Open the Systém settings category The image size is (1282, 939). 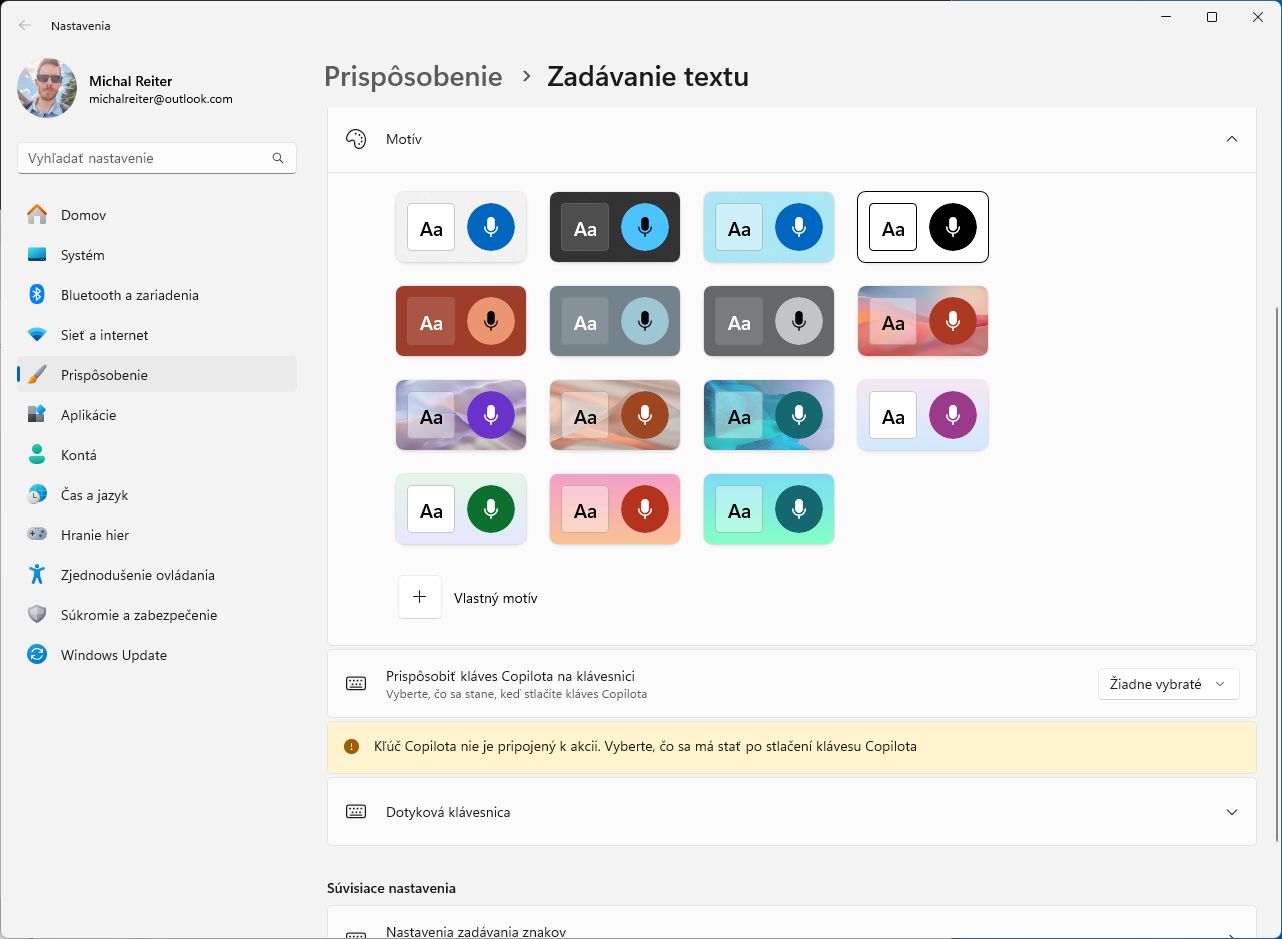point(82,255)
